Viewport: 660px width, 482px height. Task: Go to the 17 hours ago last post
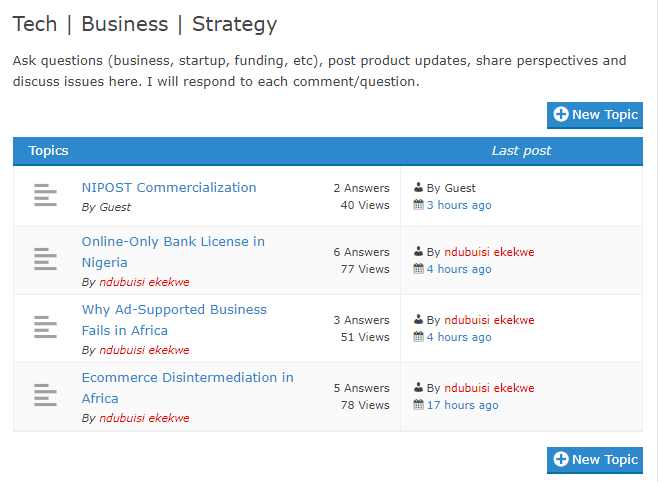click(462, 405)
